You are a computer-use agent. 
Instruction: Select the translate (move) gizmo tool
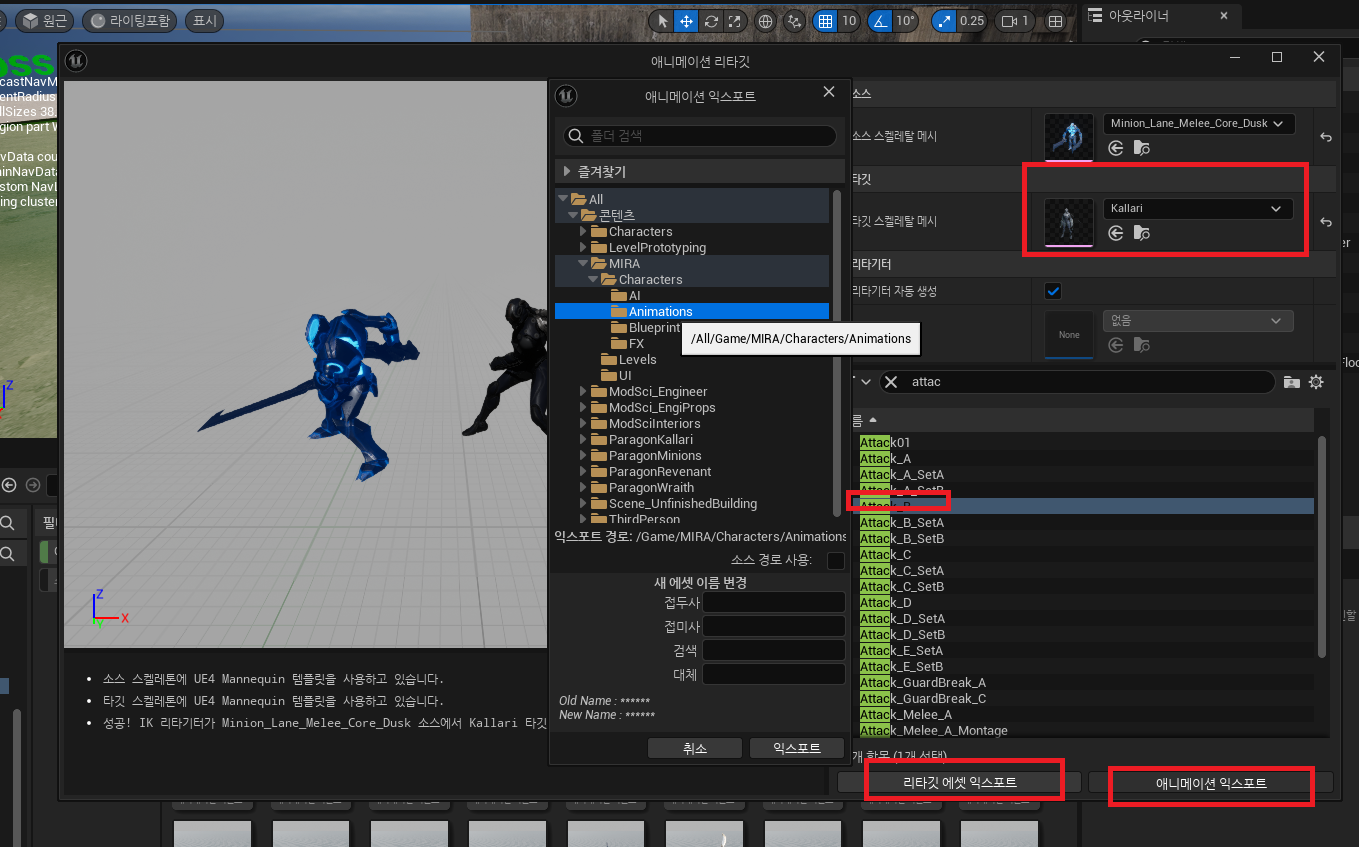coord(687,21)
